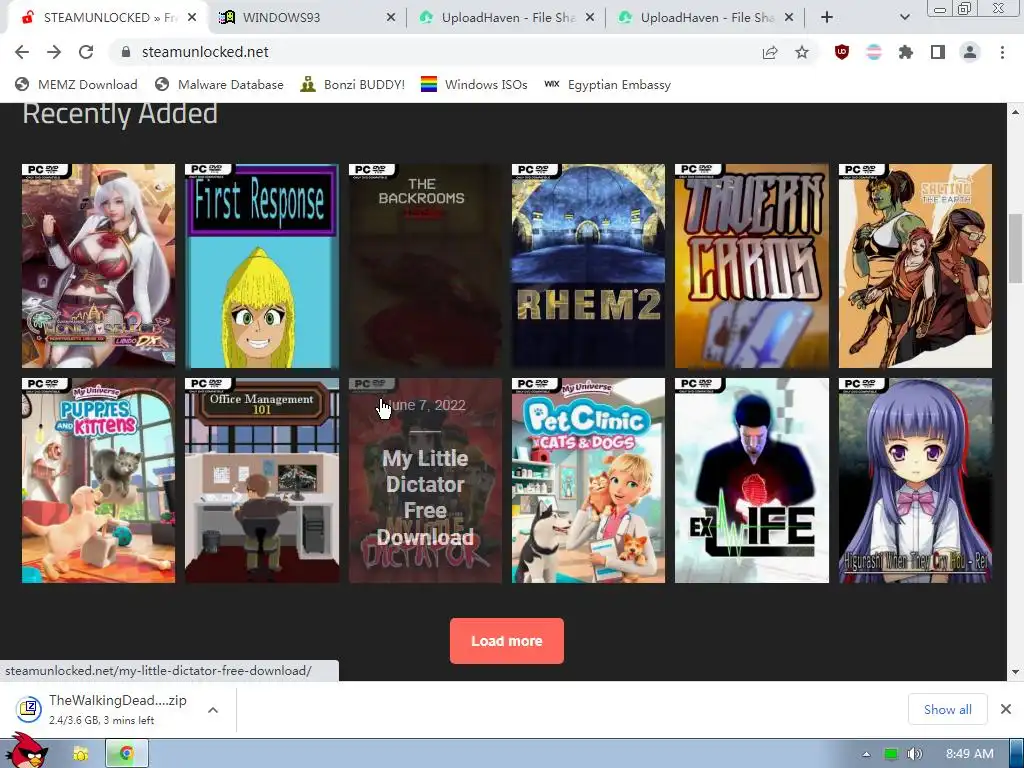Share this page via the share icon
The width and height of the screenshot is (1024, 768).
point(770,52)
